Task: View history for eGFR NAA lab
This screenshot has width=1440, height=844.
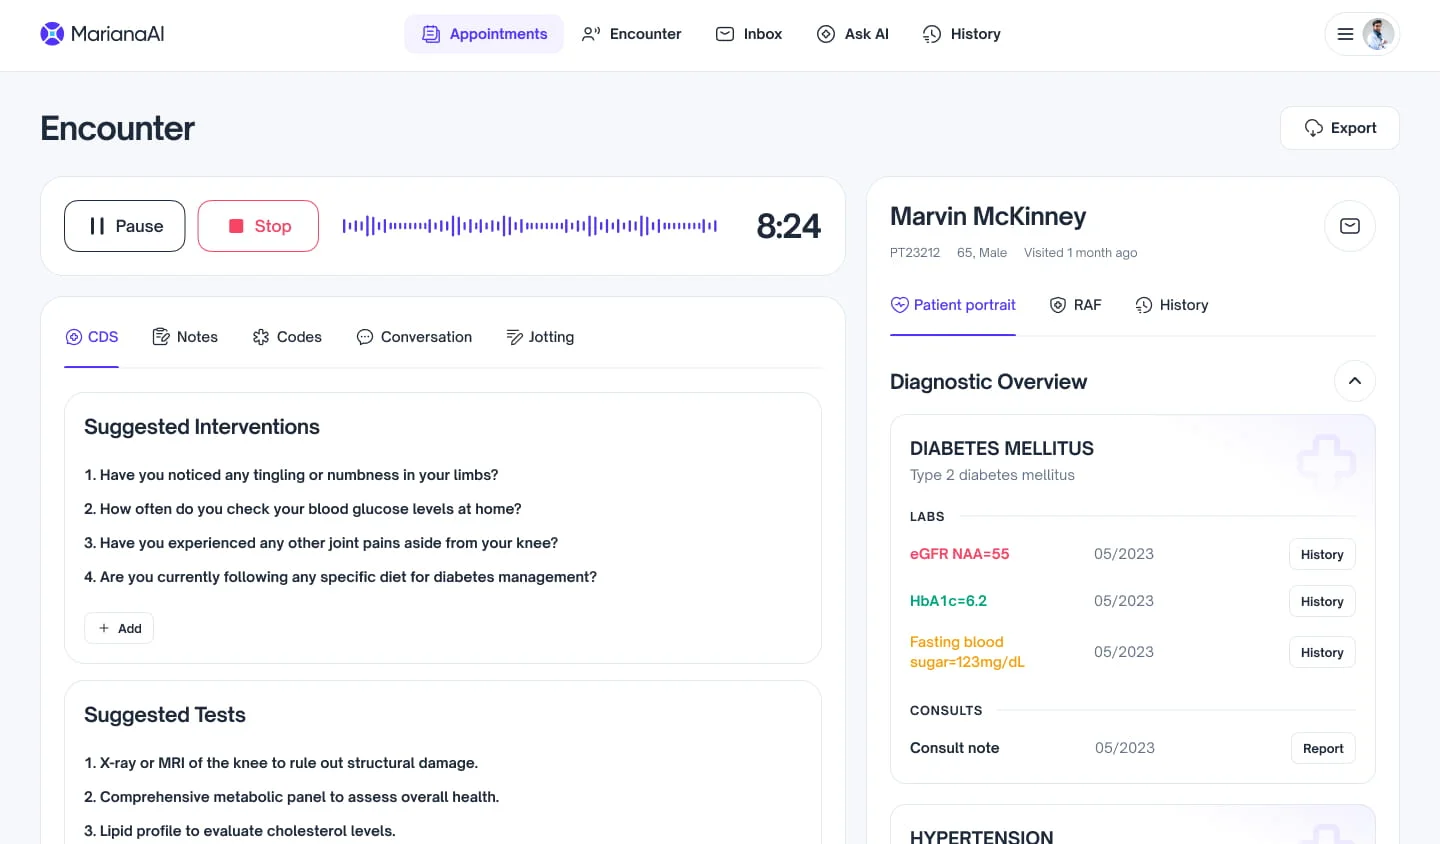Action: pos(1322,554)
